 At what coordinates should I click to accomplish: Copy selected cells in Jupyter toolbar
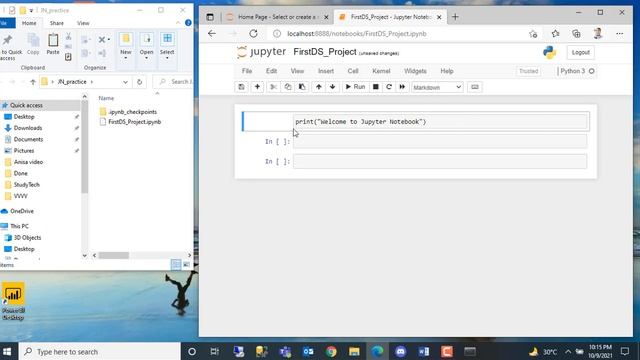click(x=288, y=87)
